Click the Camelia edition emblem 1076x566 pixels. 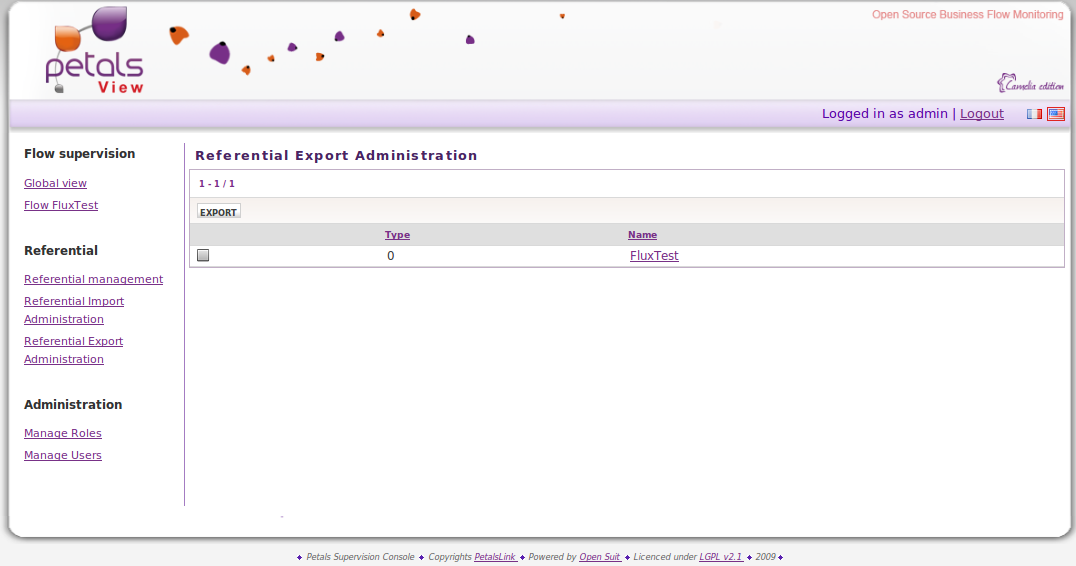tap(1030, 84)
